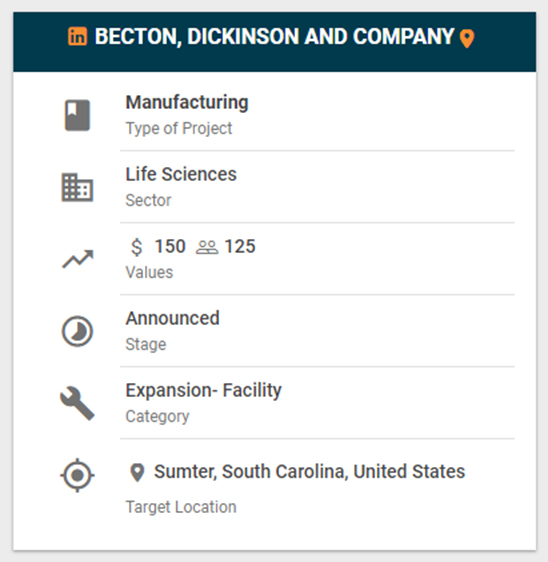Click the orange map pin beside company name
This screenshot has height=562, width=548.
[x=467, y=38]
